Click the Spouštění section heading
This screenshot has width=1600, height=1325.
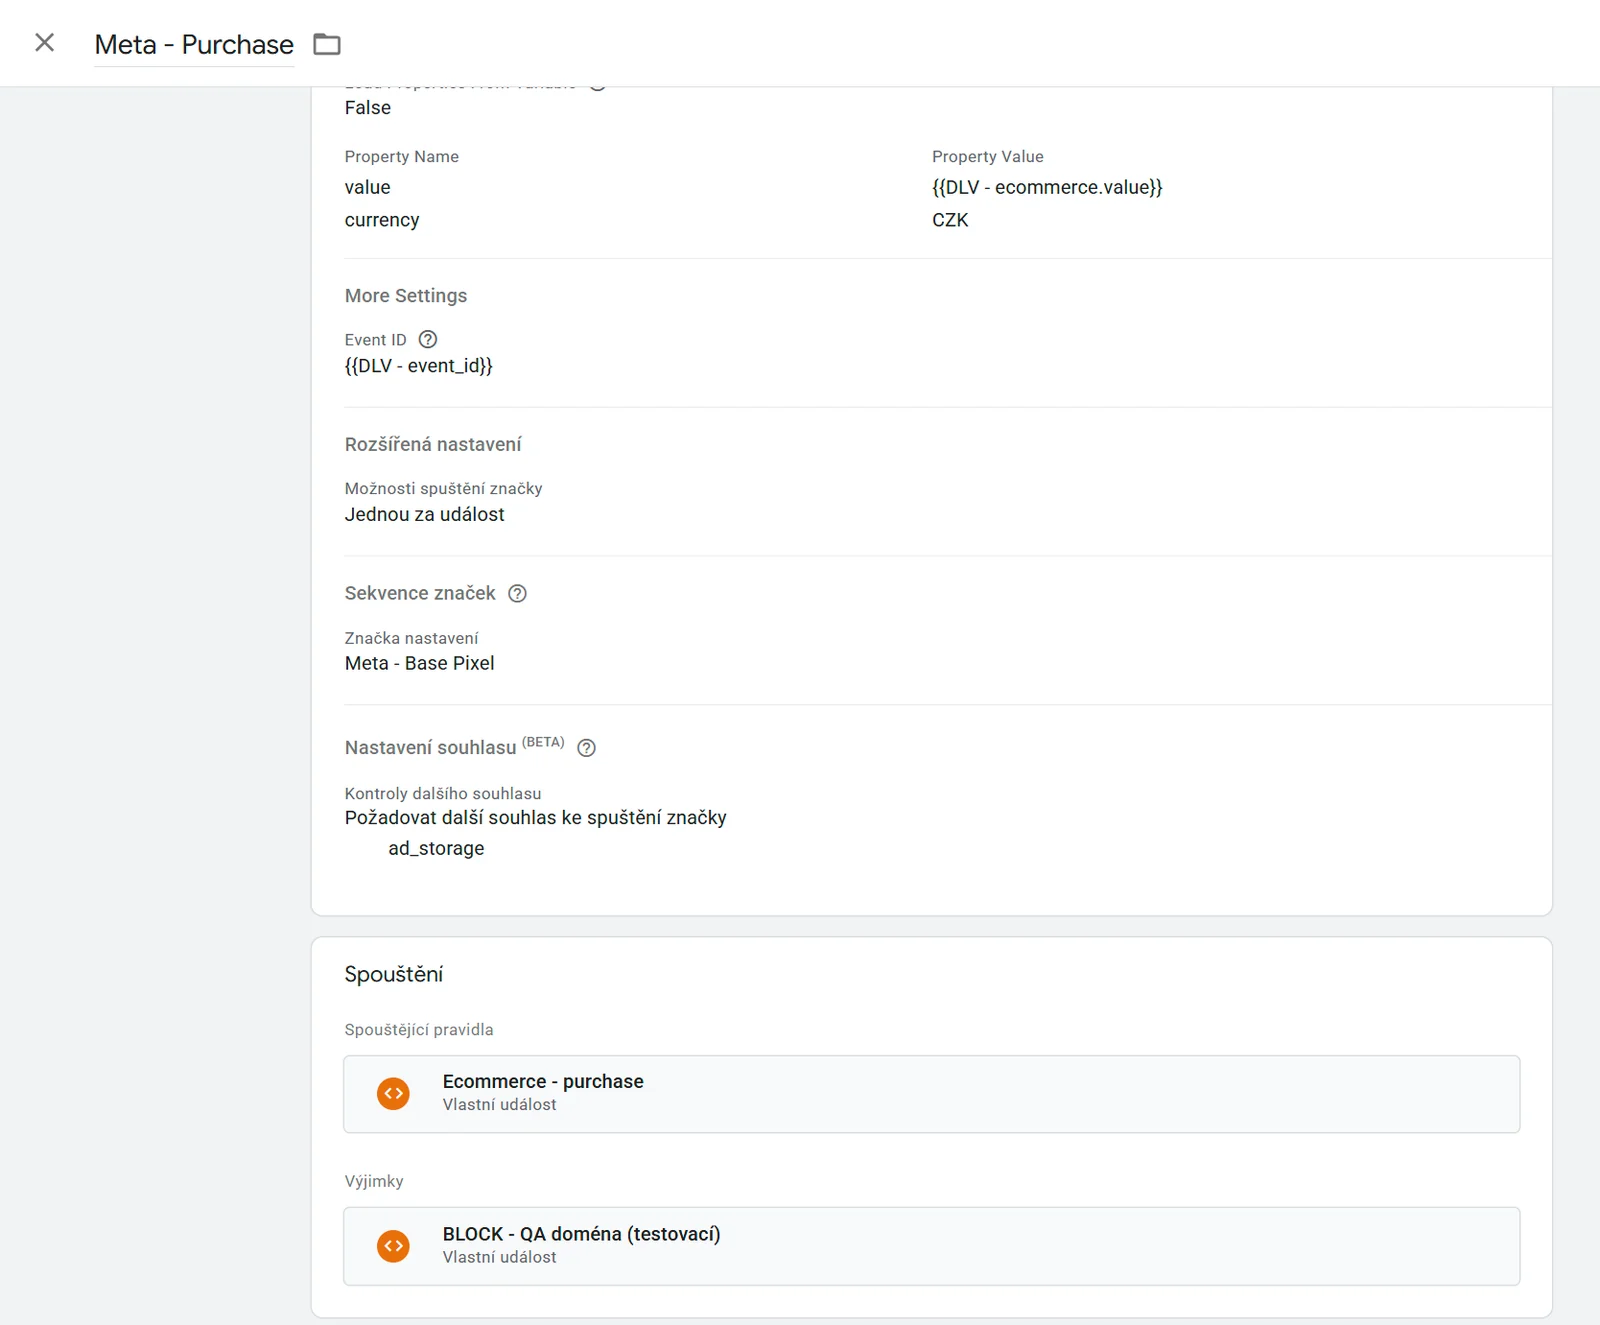click(x=394, y=974)
